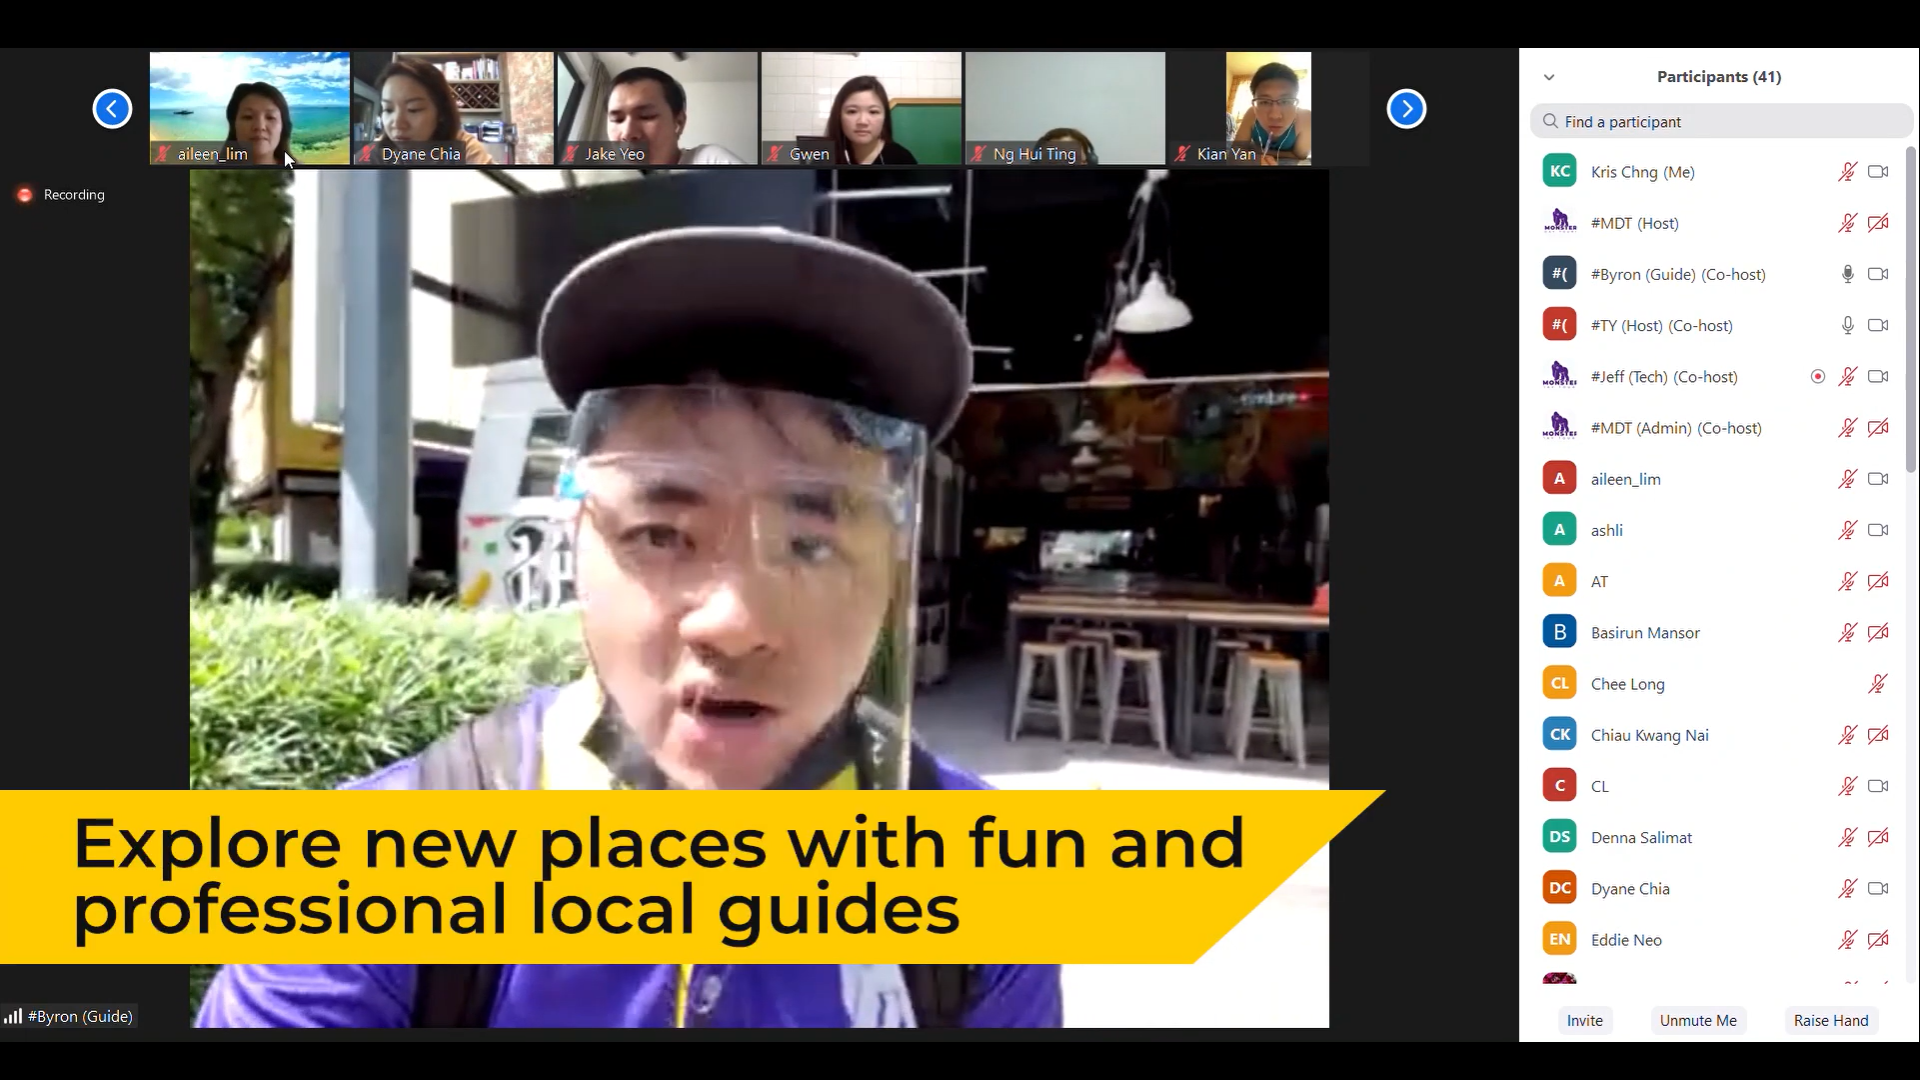Click Denna Salimat DS avatar
Image resolution: width=1920 pixels, height=1080 pixels.
(1559, 837)
